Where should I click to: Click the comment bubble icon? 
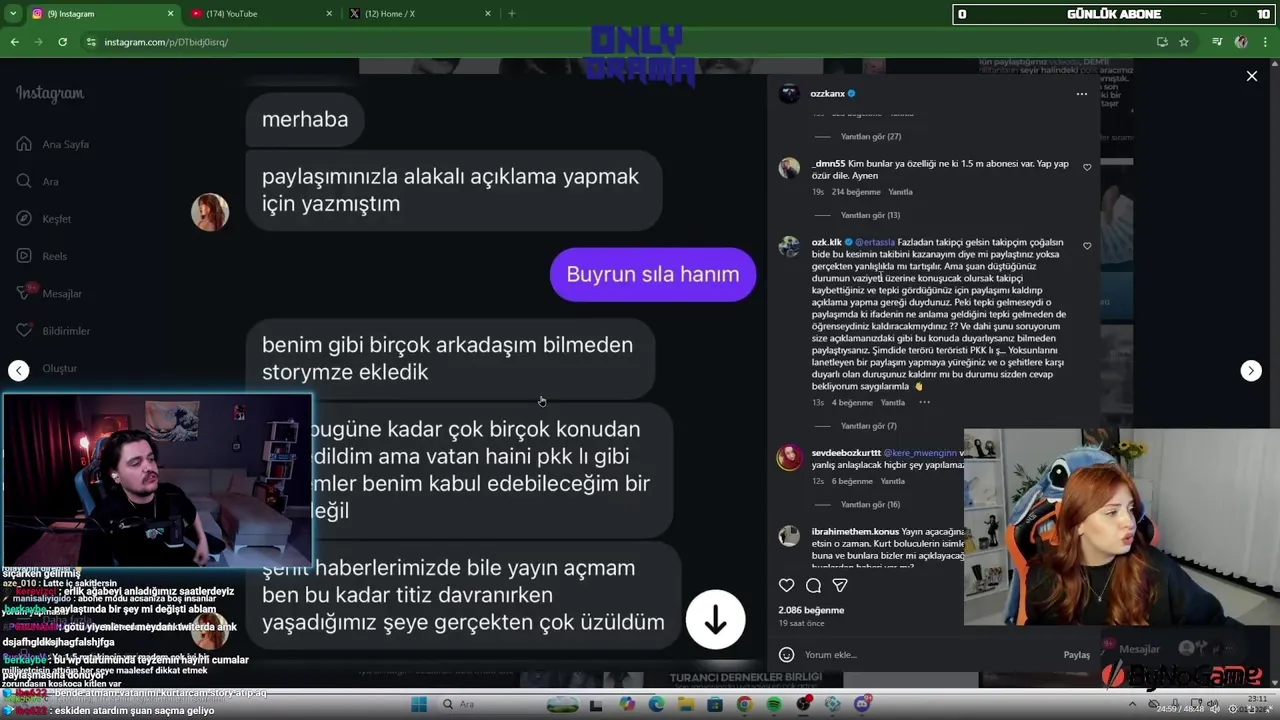pos(813,585)
